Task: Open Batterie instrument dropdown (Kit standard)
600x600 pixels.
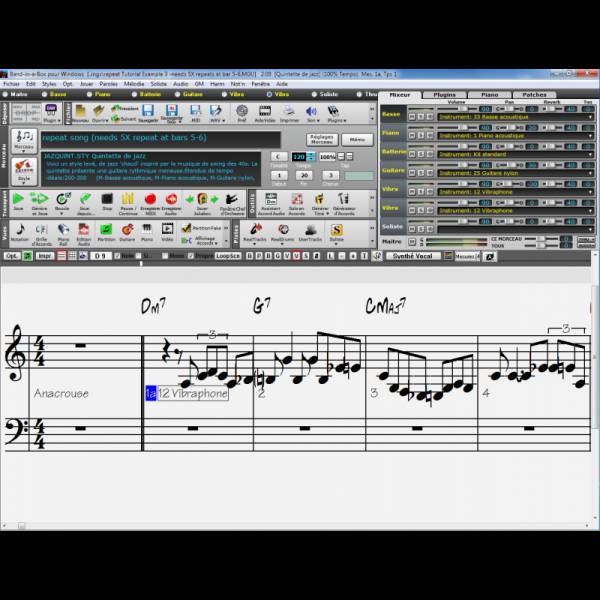Action: [516, 154]
